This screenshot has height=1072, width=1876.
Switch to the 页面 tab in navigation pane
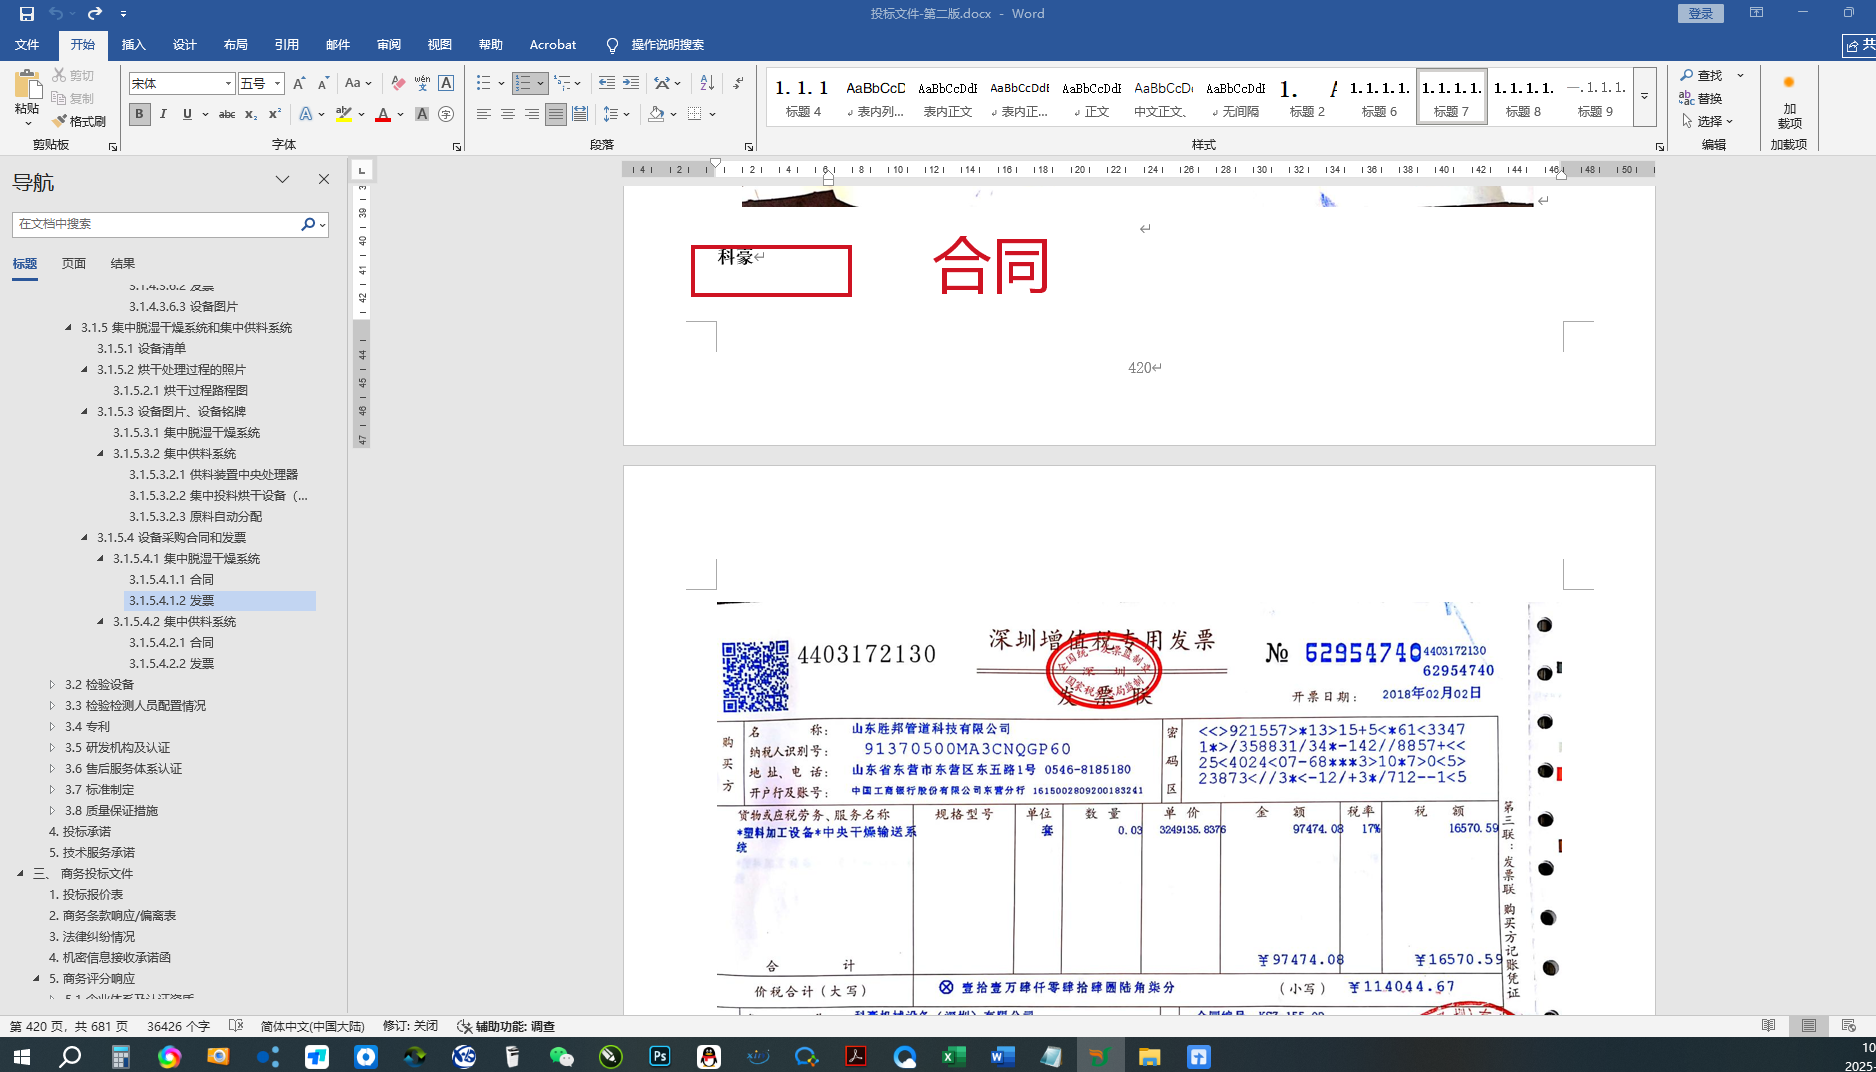coord(74,264)
